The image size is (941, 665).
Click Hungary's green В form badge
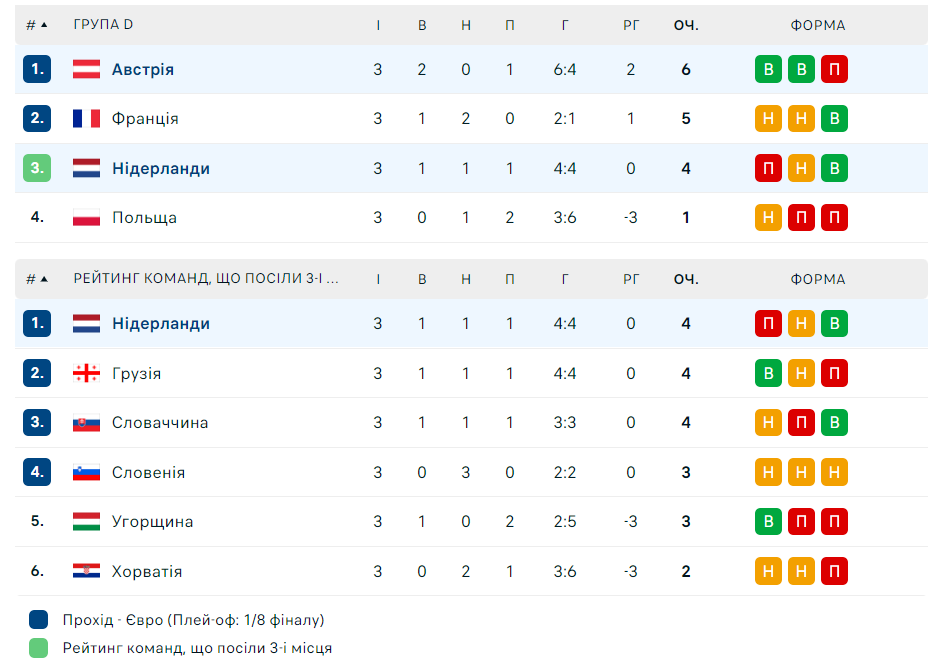coord(768,521)
